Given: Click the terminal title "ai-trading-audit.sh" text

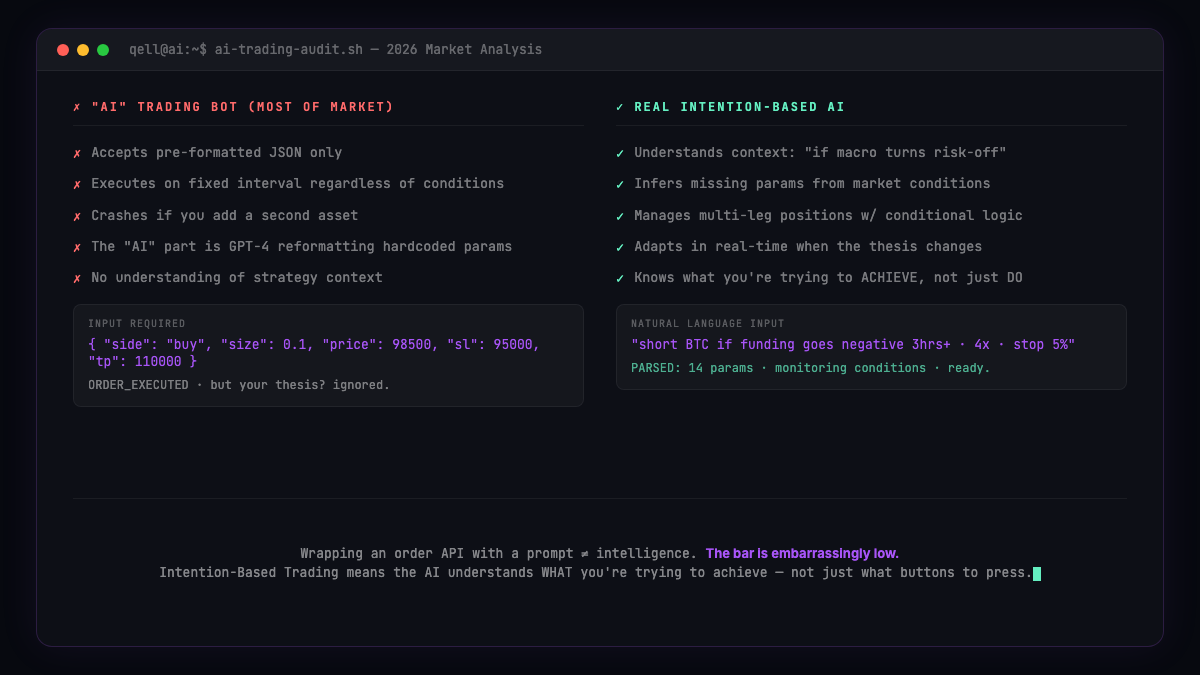Looking at the screenshot, I should 288,49.
